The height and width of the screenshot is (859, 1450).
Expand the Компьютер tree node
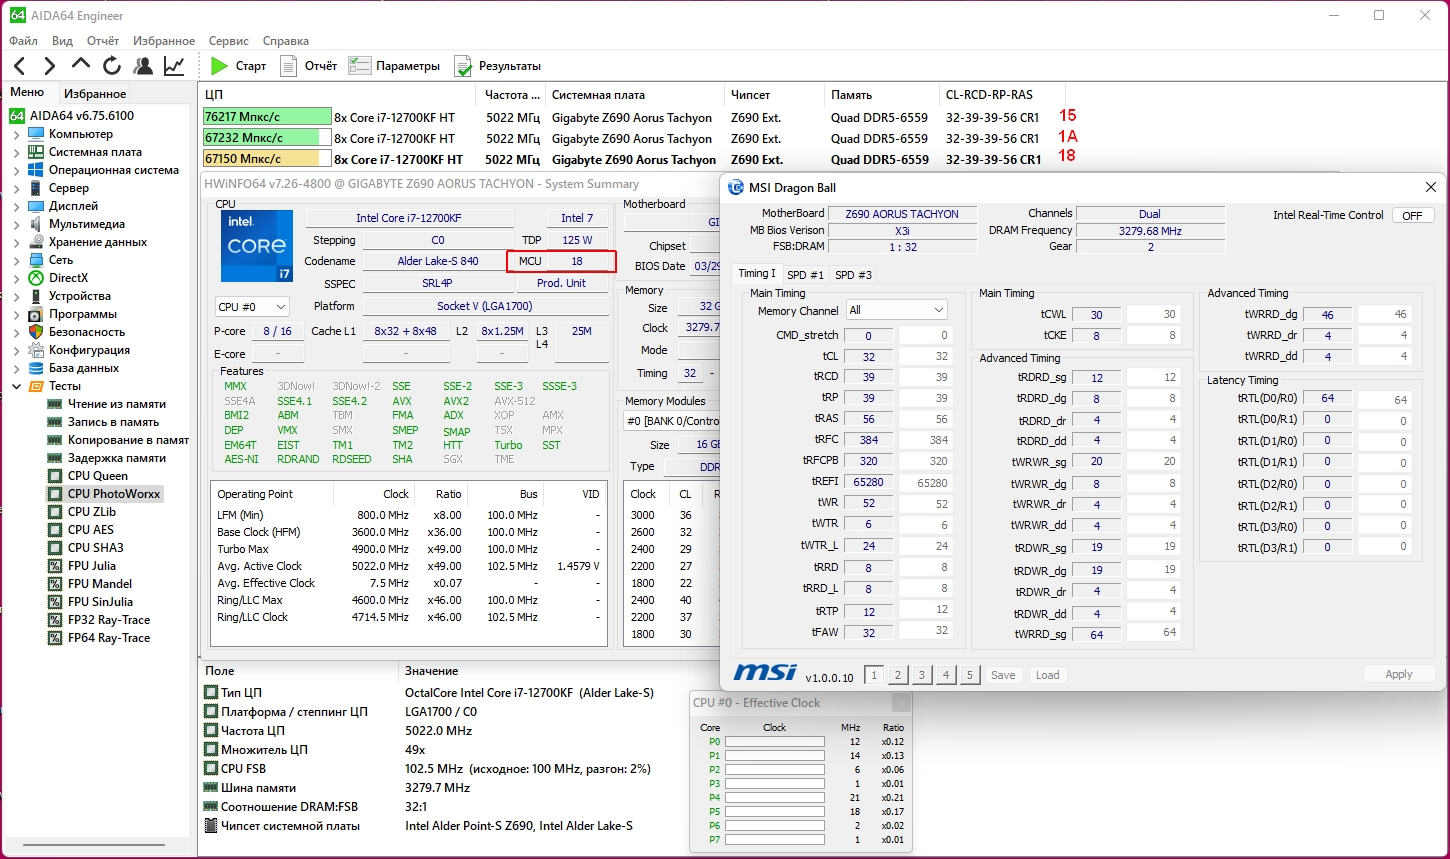(16, 134)
